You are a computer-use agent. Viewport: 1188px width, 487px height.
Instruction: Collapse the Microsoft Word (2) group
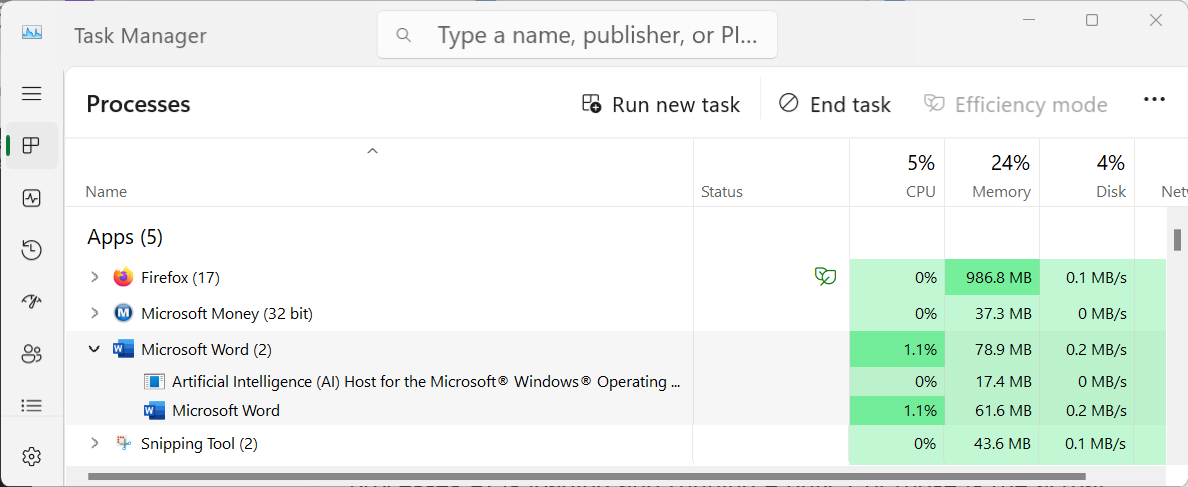95,349
